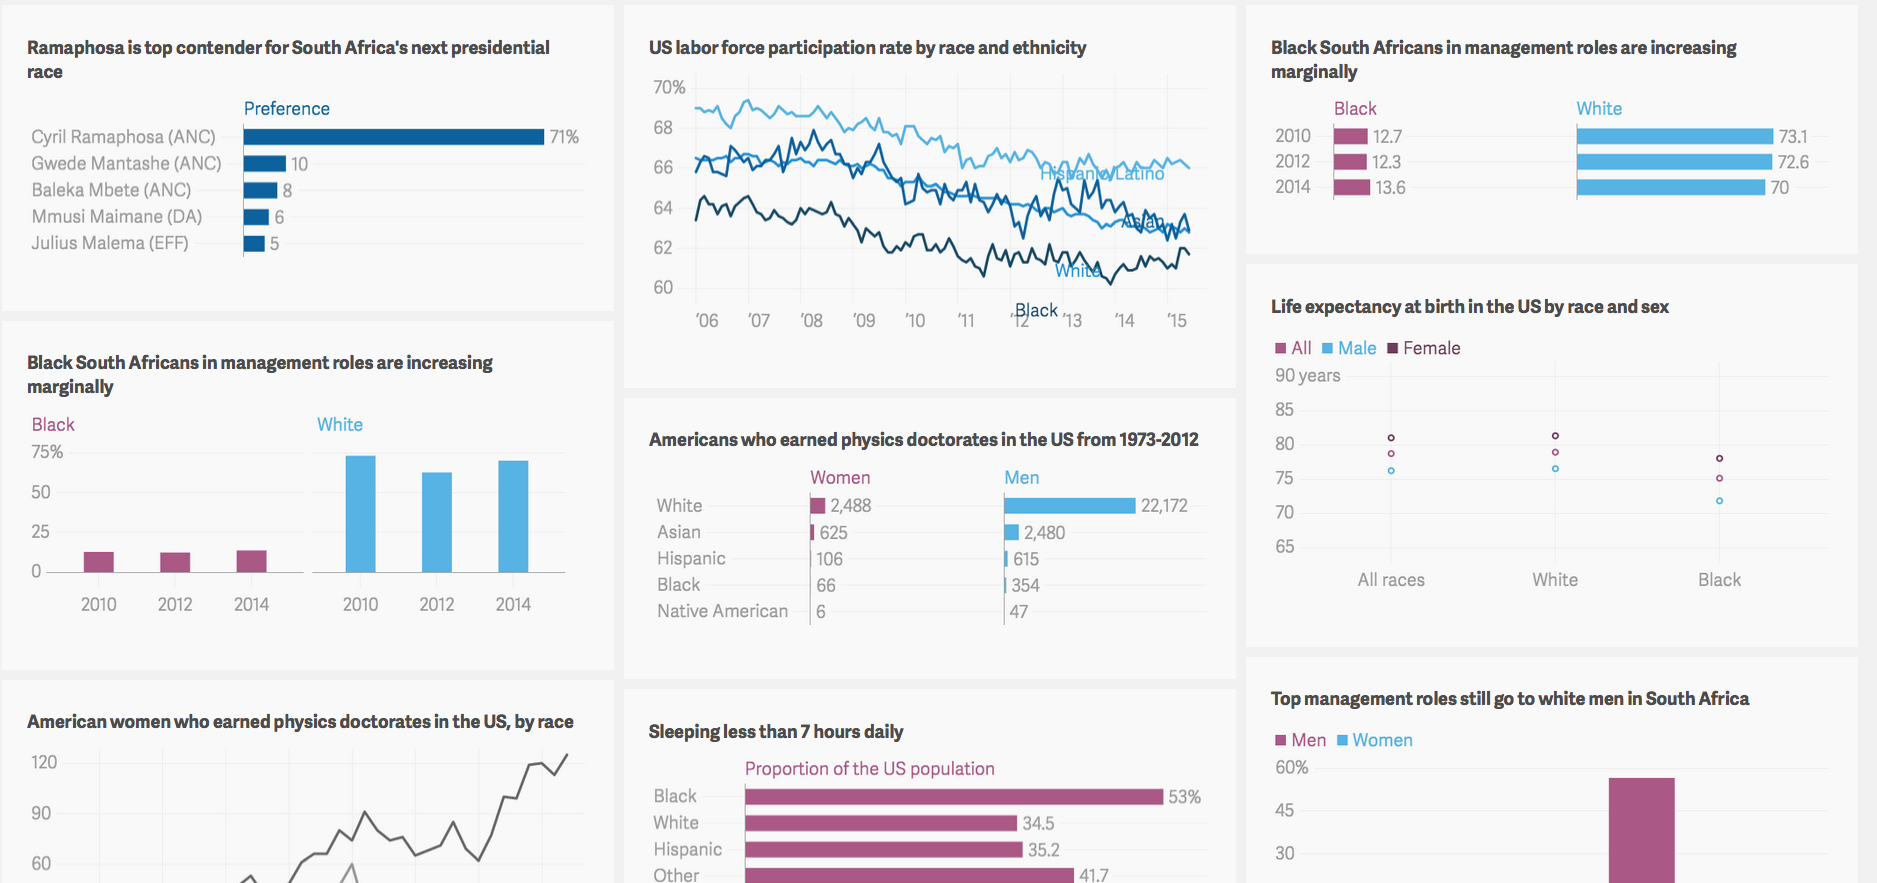Click Gwede Mantashe's bar labeled 10
Screen dimensions: 1877x883
264,164
